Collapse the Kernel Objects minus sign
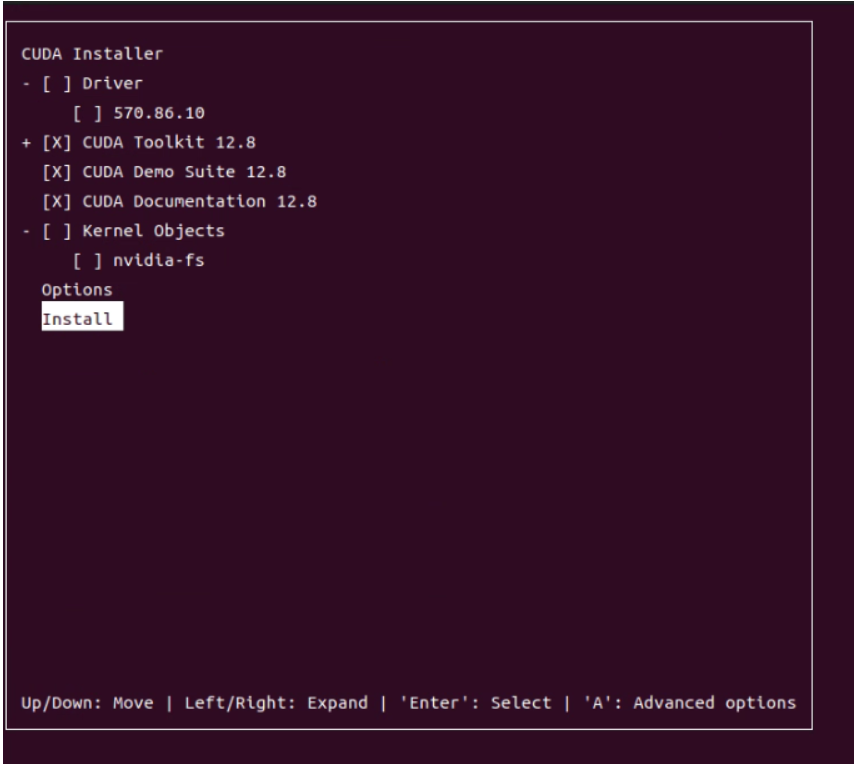 pos(25,231)
